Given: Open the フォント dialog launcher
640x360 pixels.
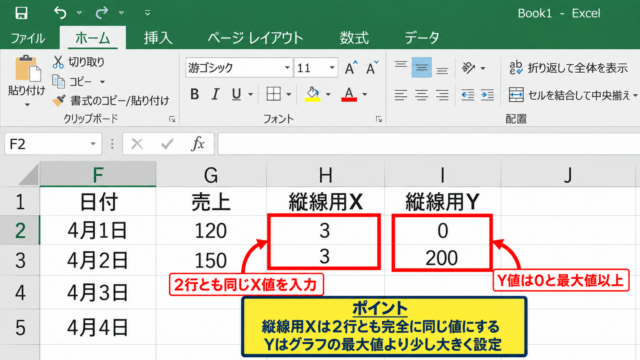Looking at the screenshot, I should (379, 119).
